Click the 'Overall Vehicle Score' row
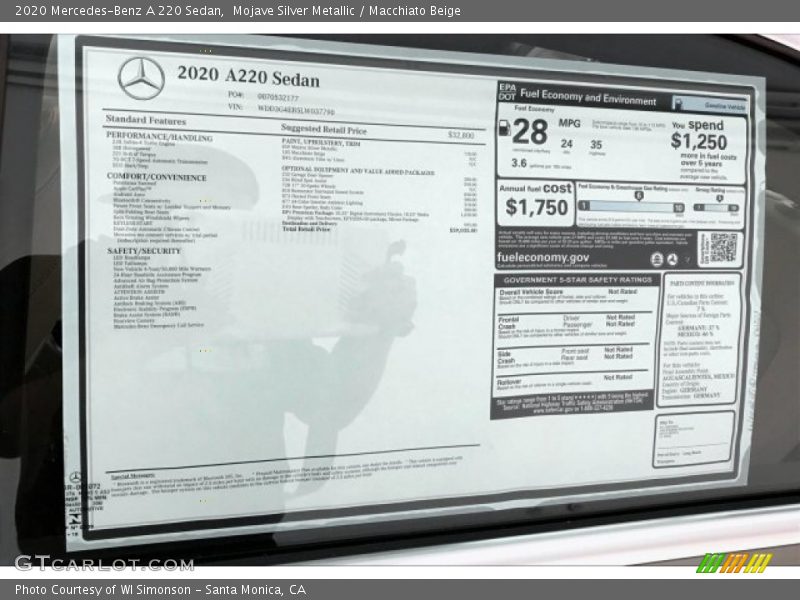The width and height of the screenshot is (800, 600). 574,298
